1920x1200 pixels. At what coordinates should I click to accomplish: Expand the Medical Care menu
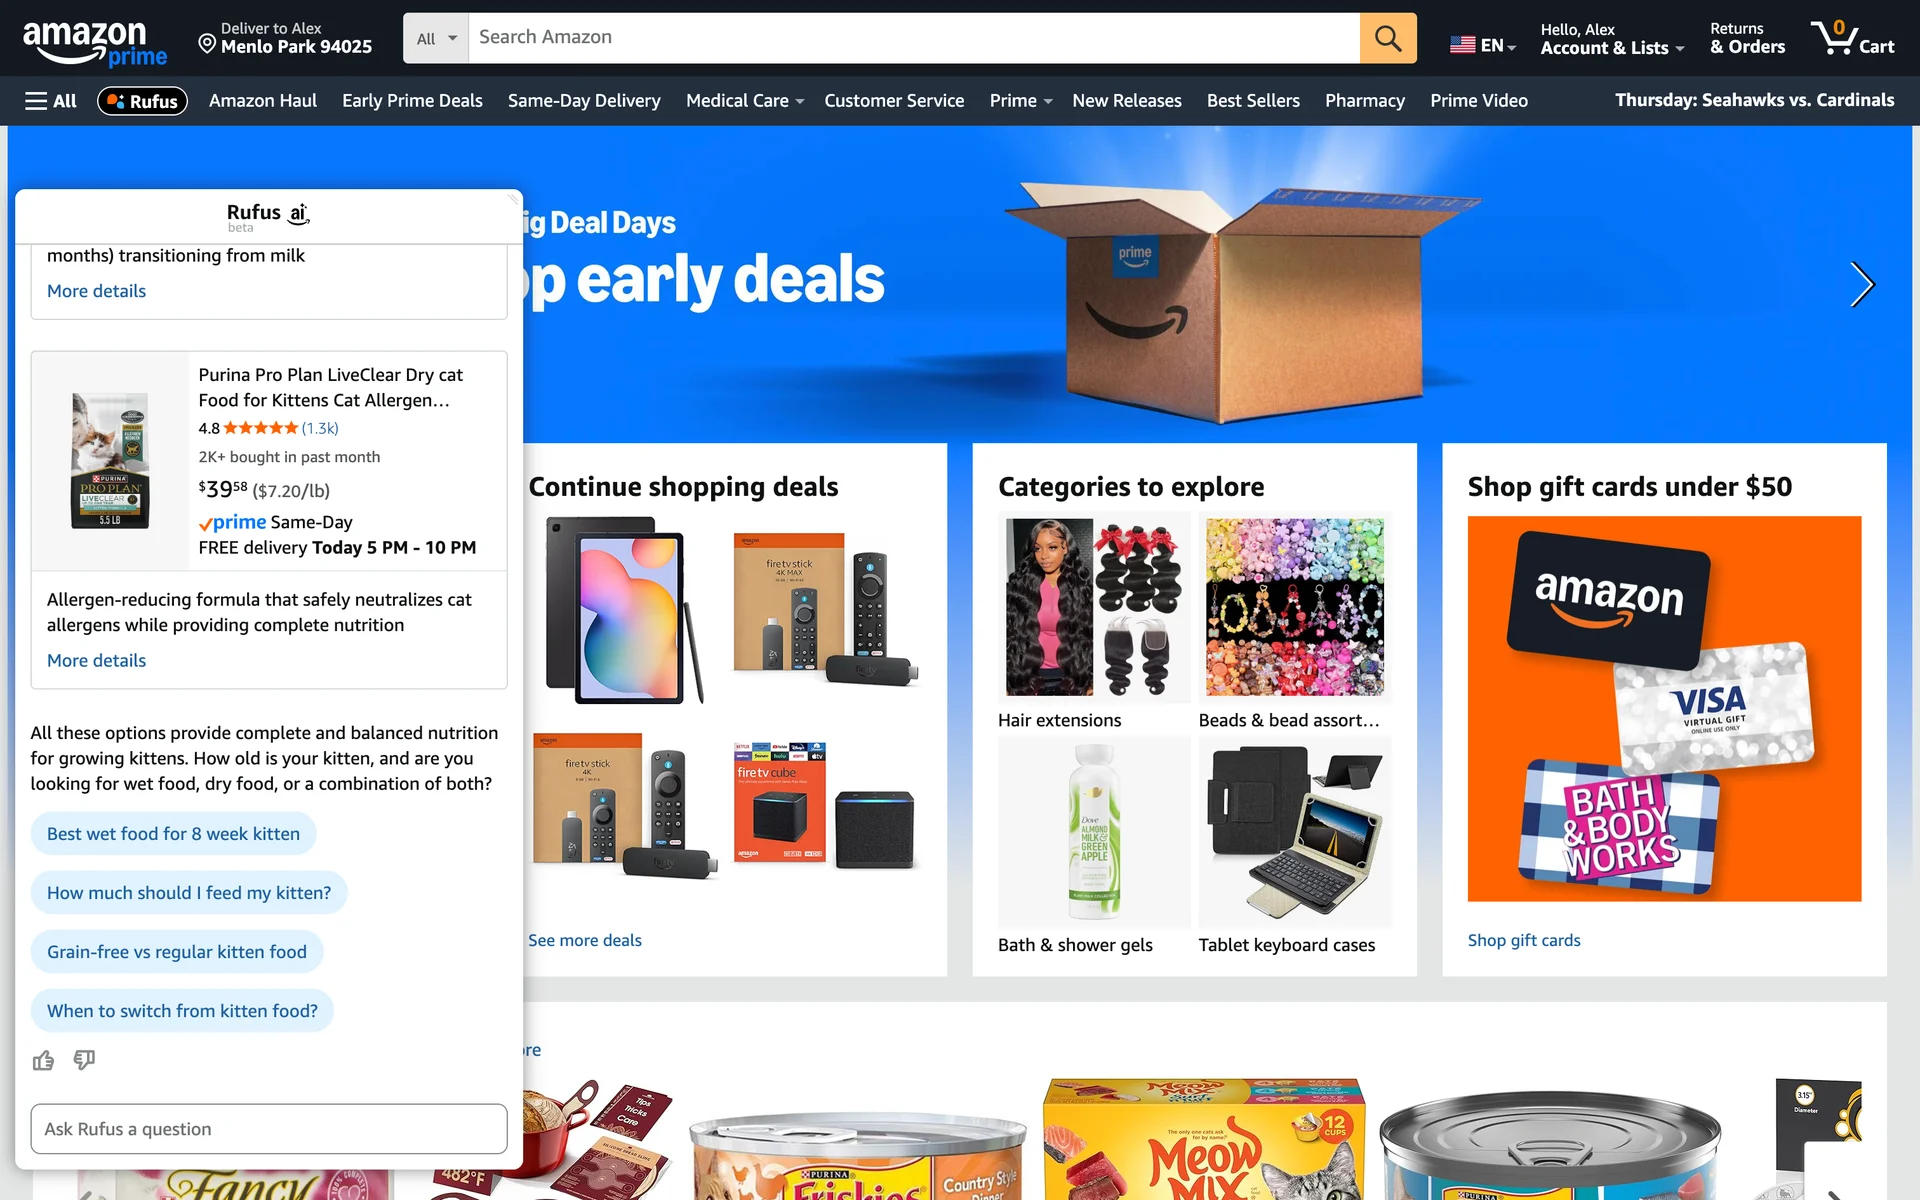tap(744, 101)
